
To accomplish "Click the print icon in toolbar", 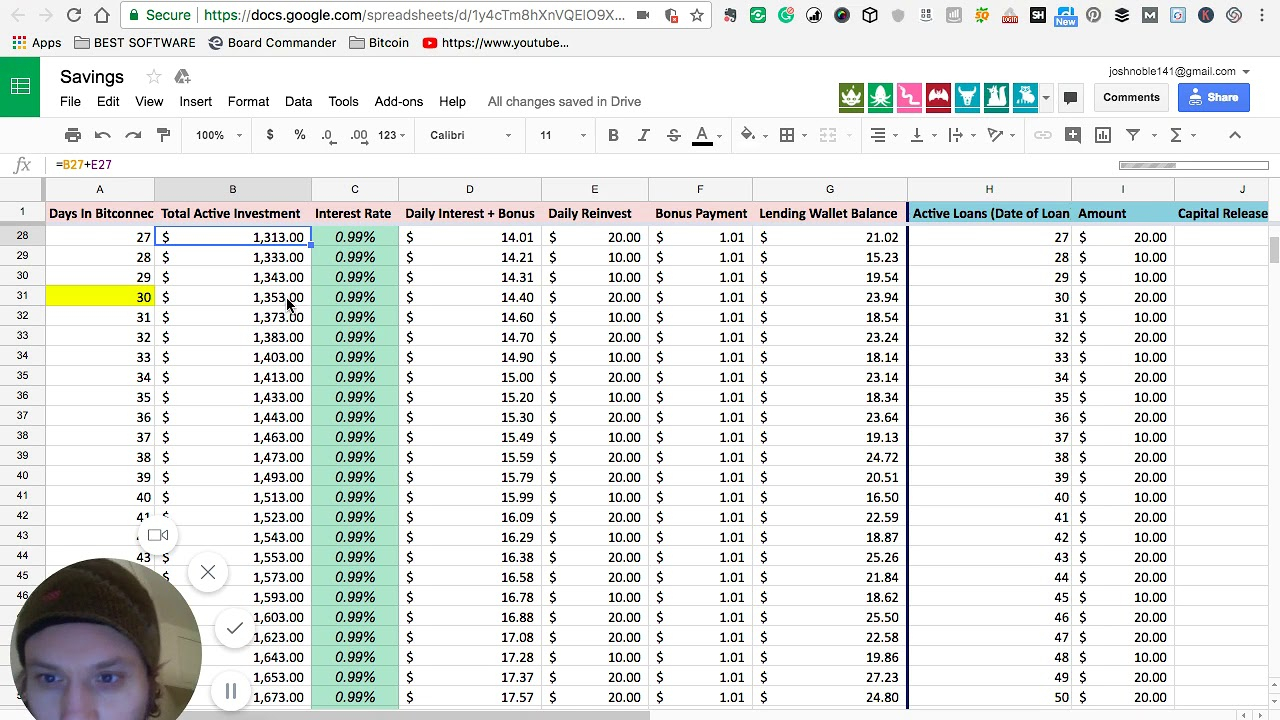I will coord(73,135).
